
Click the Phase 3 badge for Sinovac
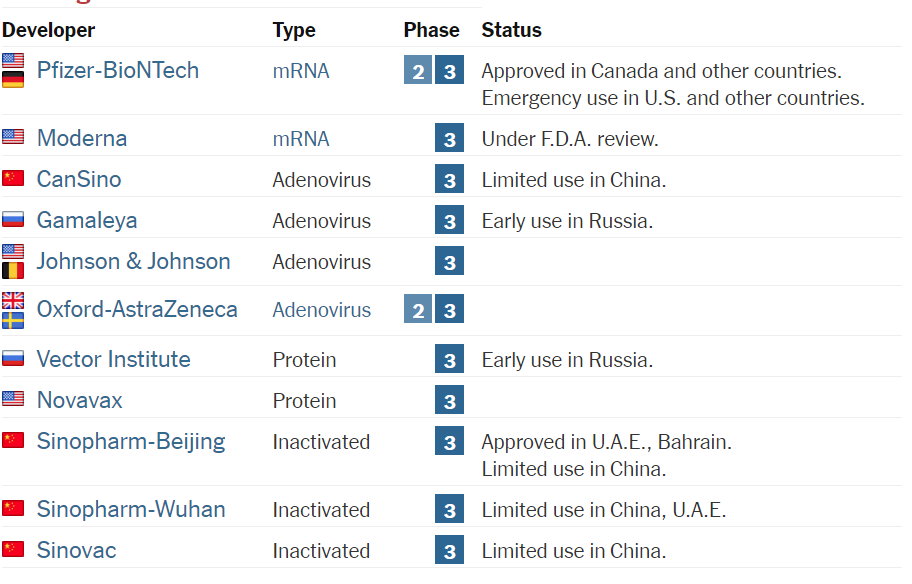coord(449,550)
